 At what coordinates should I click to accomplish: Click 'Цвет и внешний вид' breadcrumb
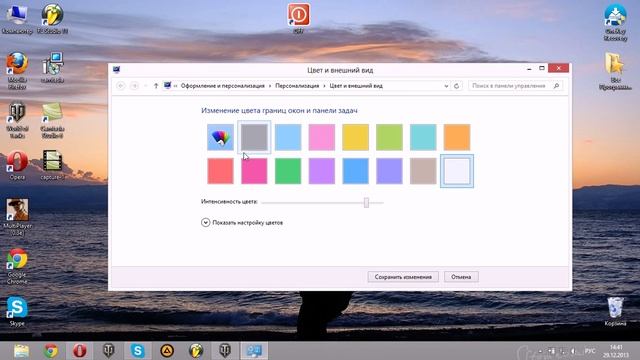pyautogui.click(x=356, y=86)
